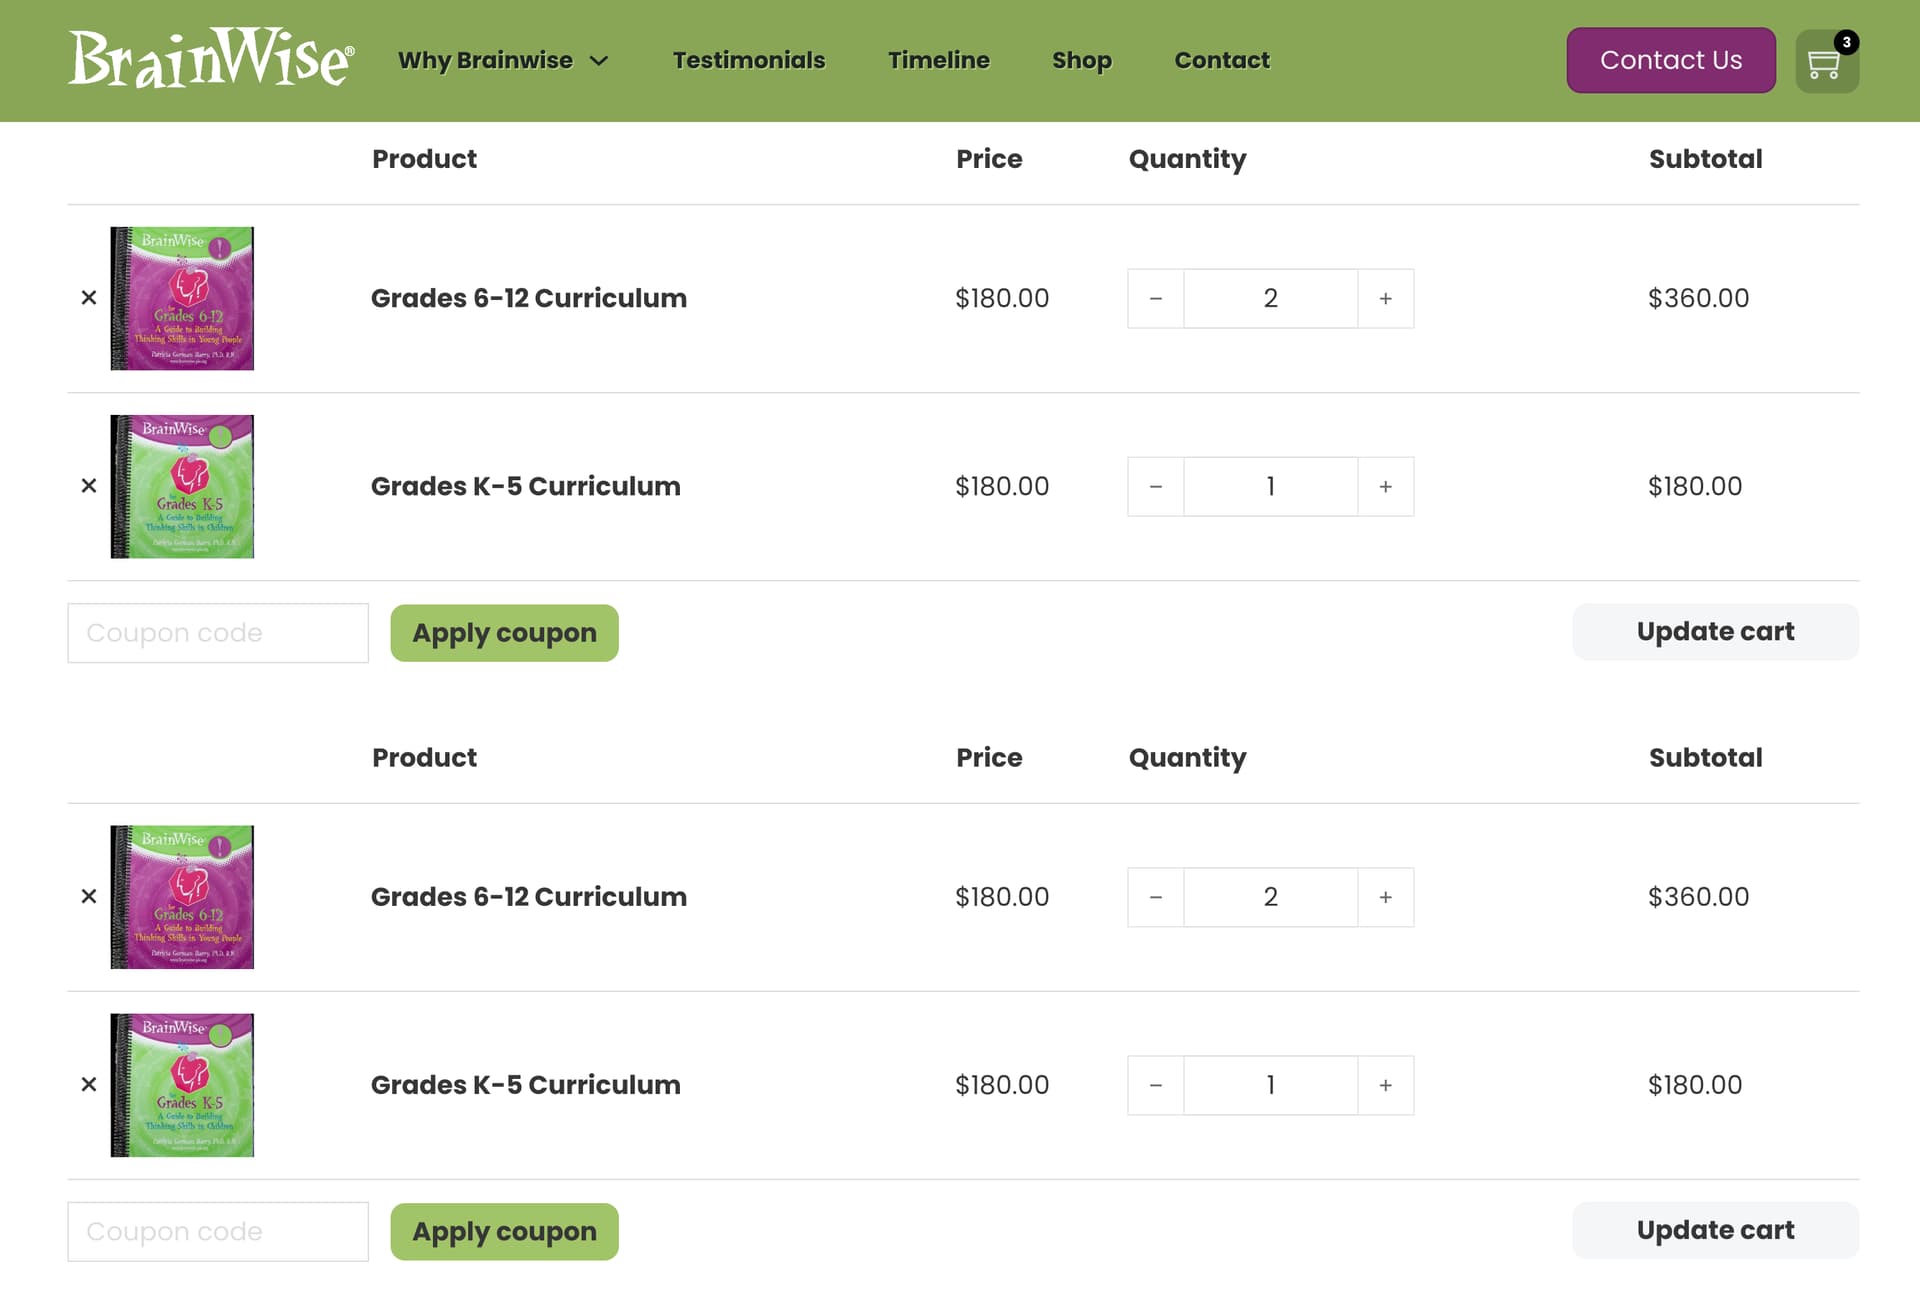Screen dimensions: 1920x1295
Task: Open Grades 6-12 Curriculum link in first table
Action: [529, 298]
